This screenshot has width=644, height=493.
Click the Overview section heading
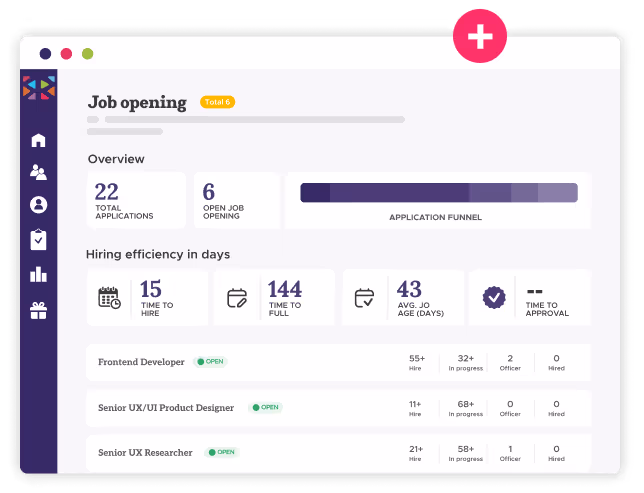pos(116,159)
